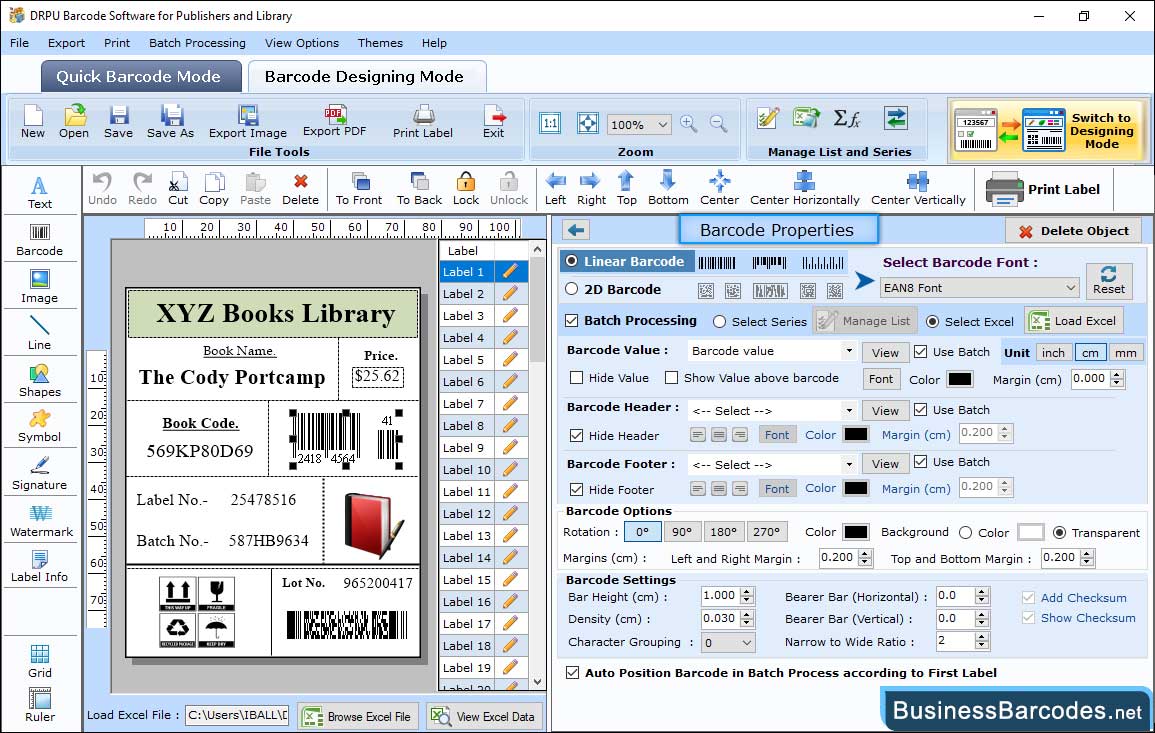Select the Linear Barcode option
Image resolution: width=1155 pixels, height=733 pixels.
click(x=571, y=262)
